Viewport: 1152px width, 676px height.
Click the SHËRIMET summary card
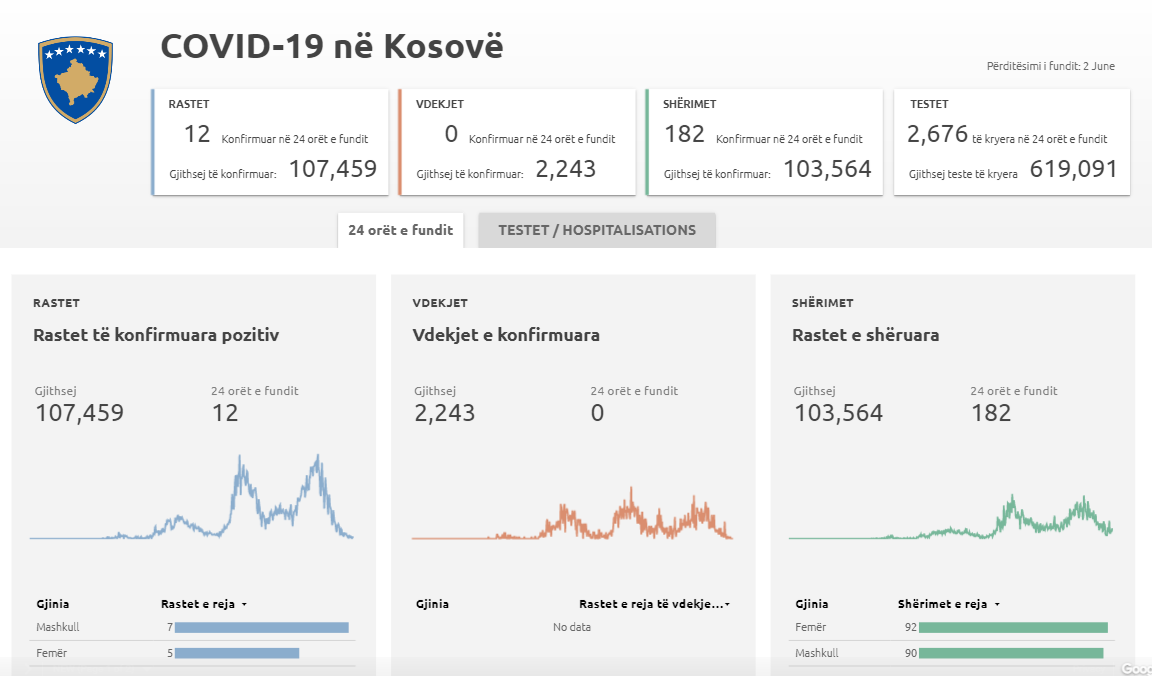coord(765,142)
